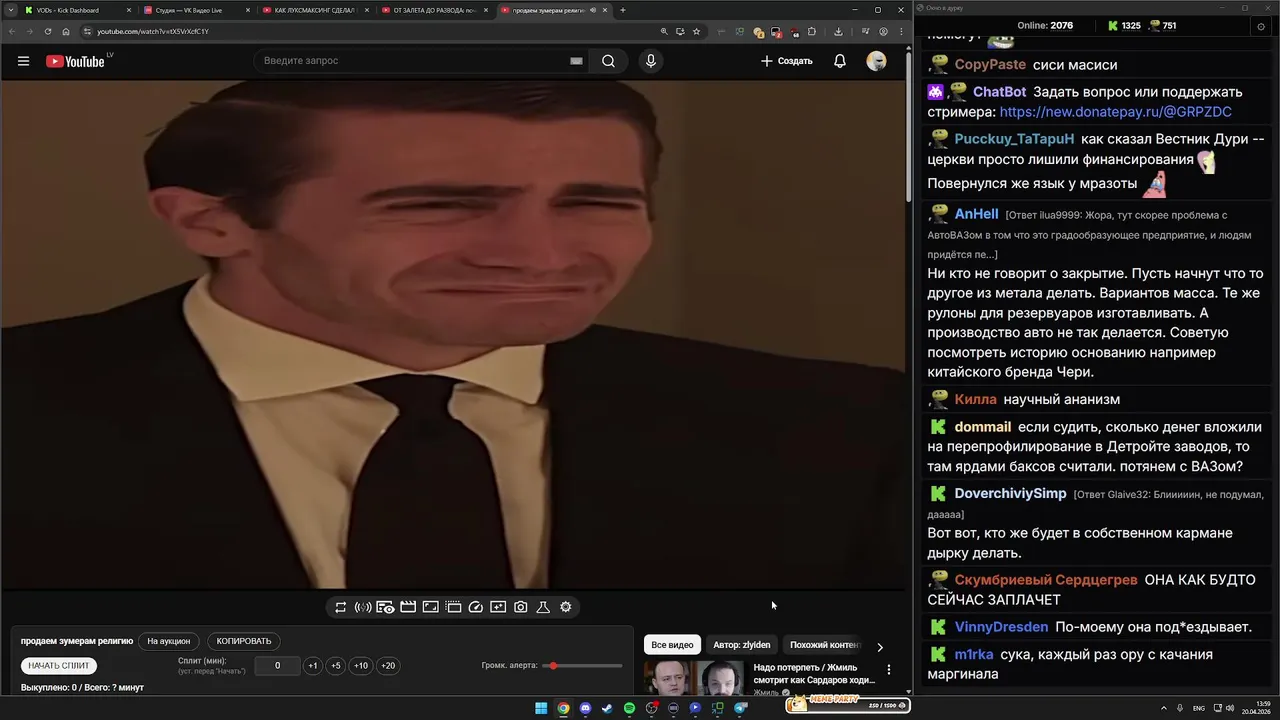
Task: Open the experiments flask icon
Action: 543,607
